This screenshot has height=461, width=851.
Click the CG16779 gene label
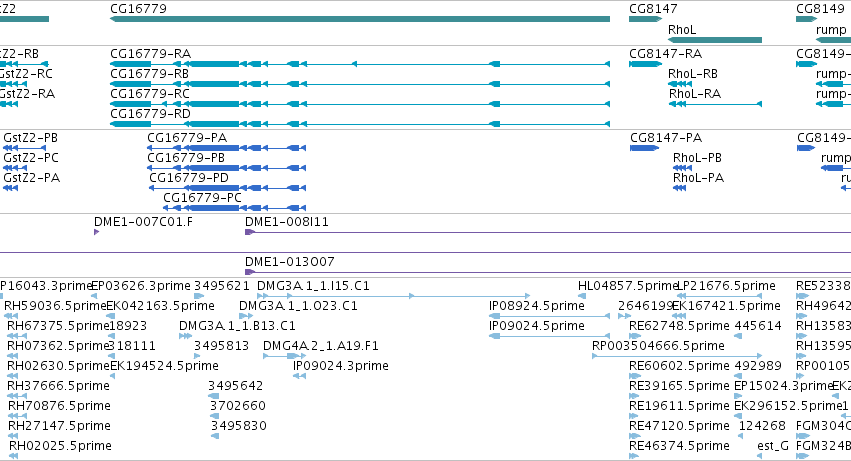(138, 9)
